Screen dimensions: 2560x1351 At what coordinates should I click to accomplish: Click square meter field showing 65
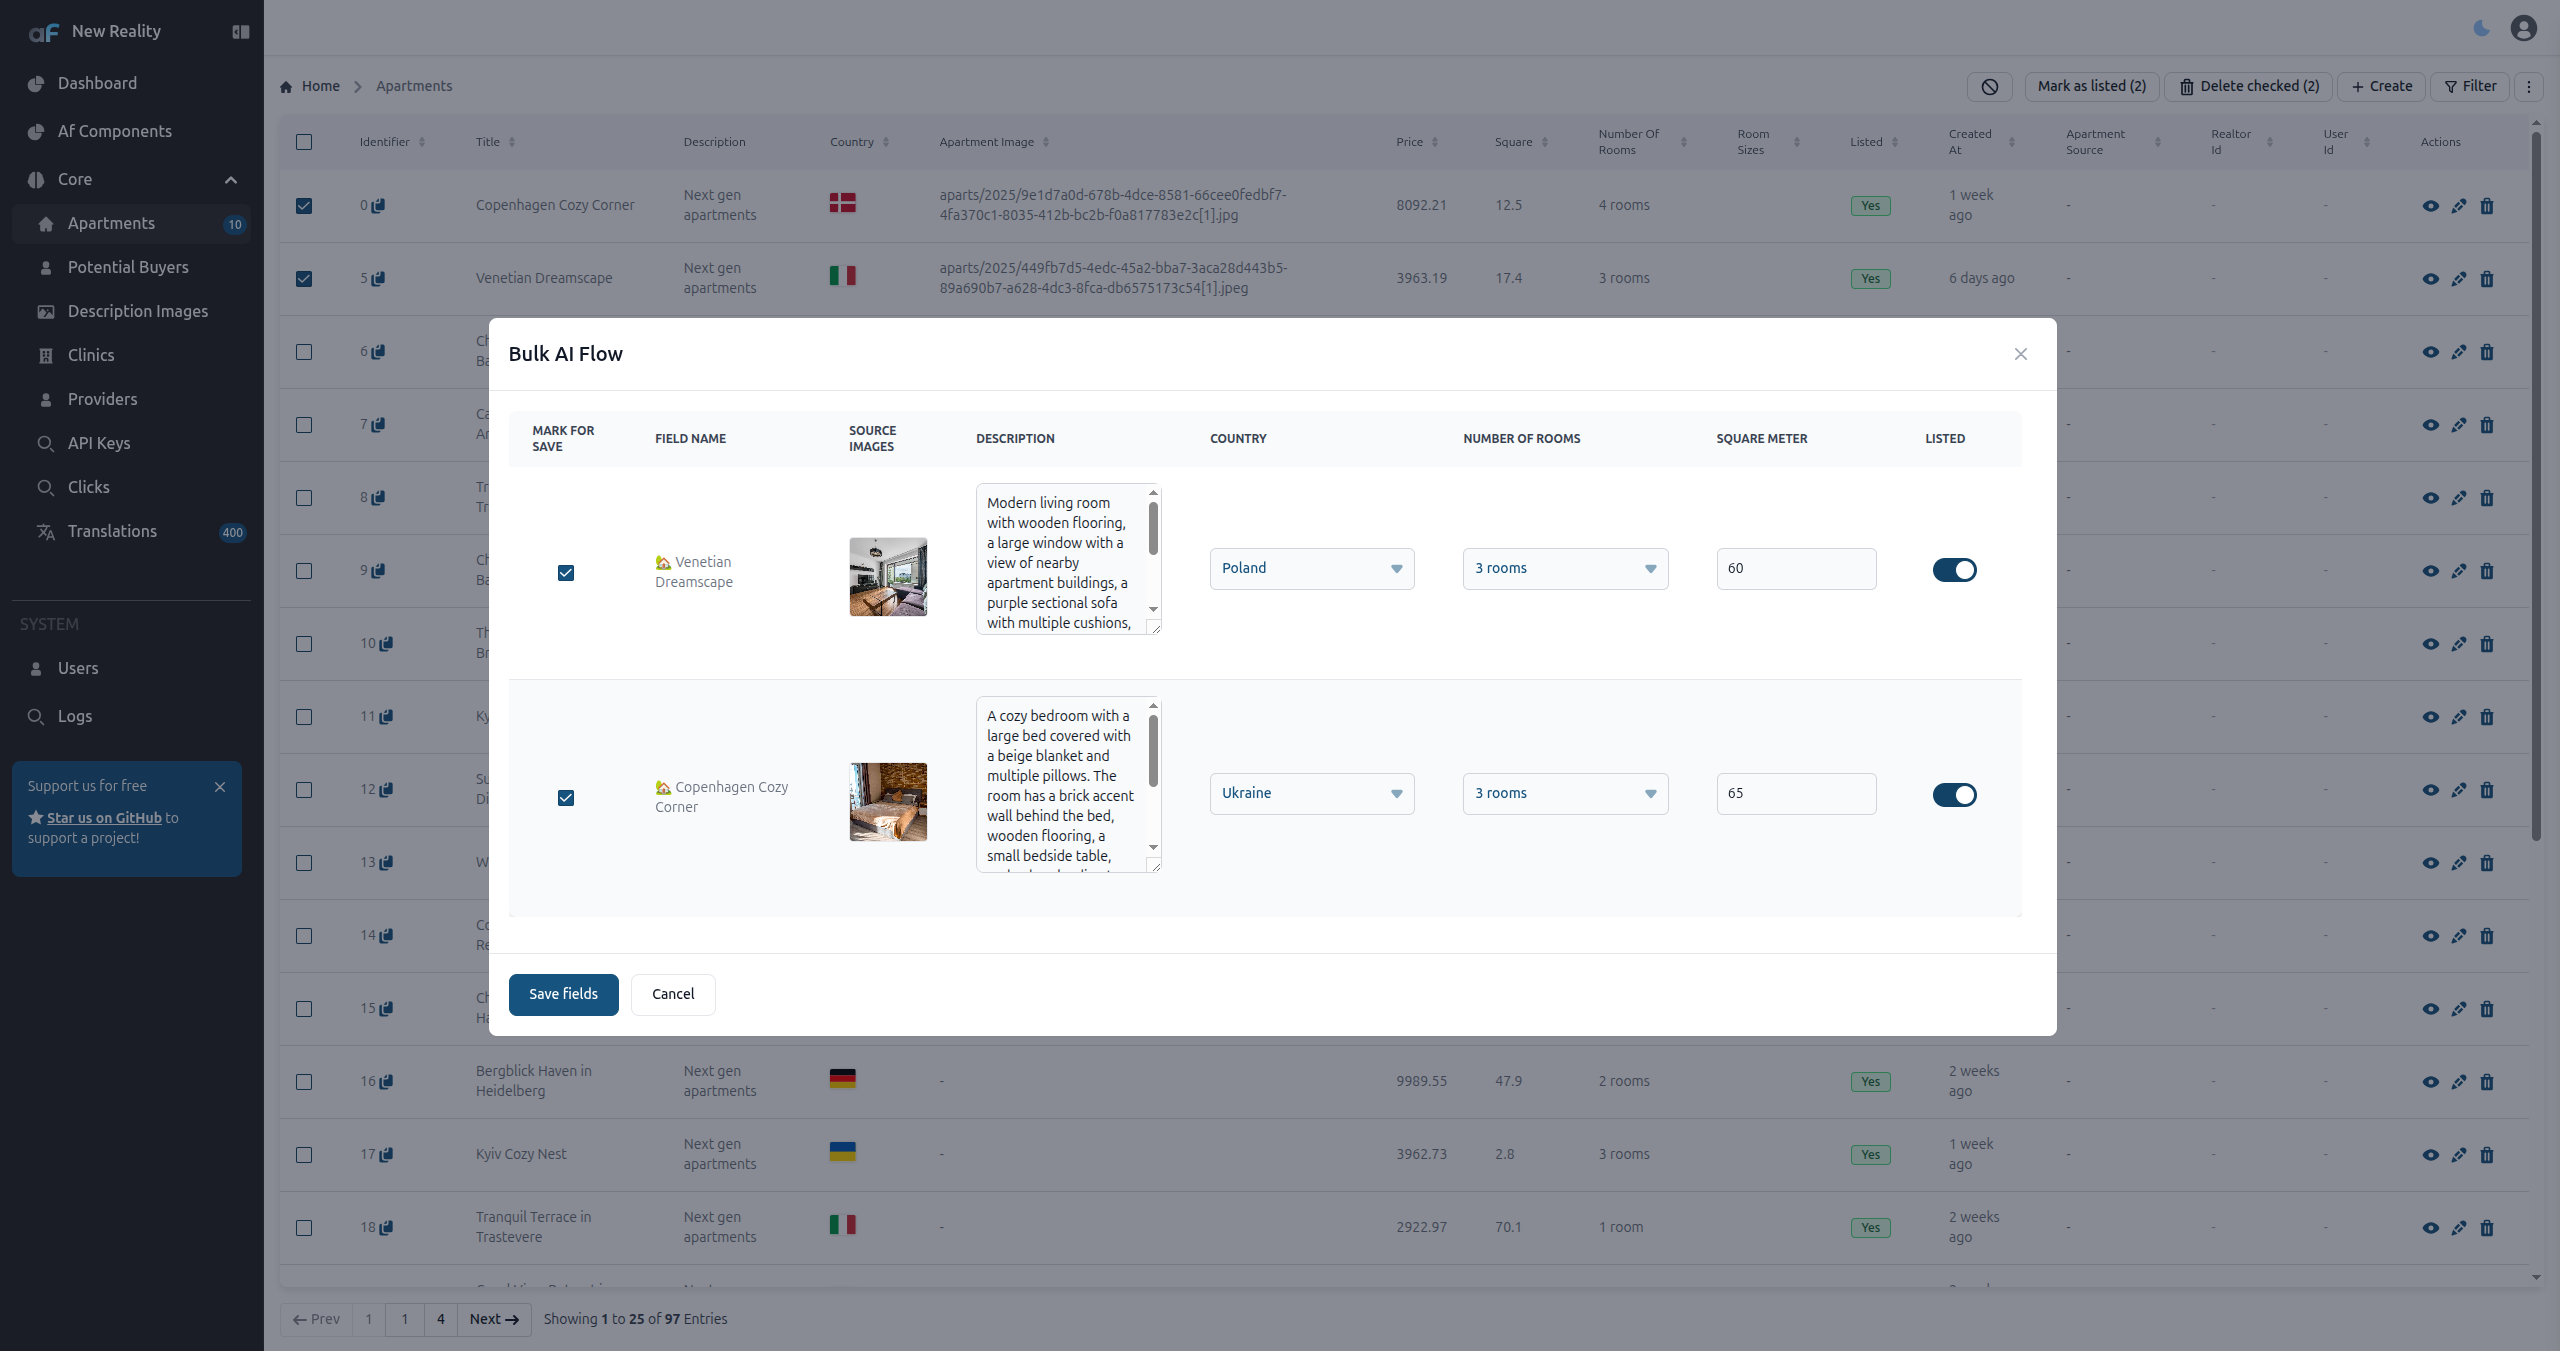click(x=1796, y=794)
